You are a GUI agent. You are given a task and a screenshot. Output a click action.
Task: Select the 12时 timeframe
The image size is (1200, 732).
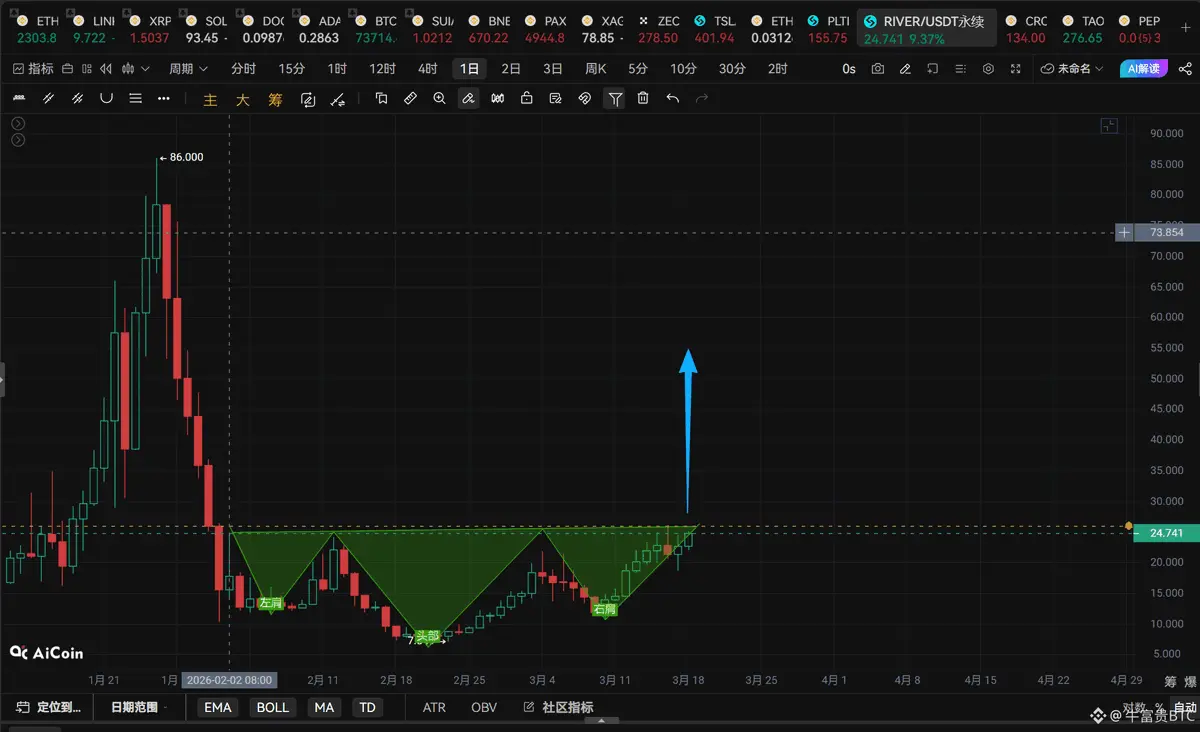382,69
